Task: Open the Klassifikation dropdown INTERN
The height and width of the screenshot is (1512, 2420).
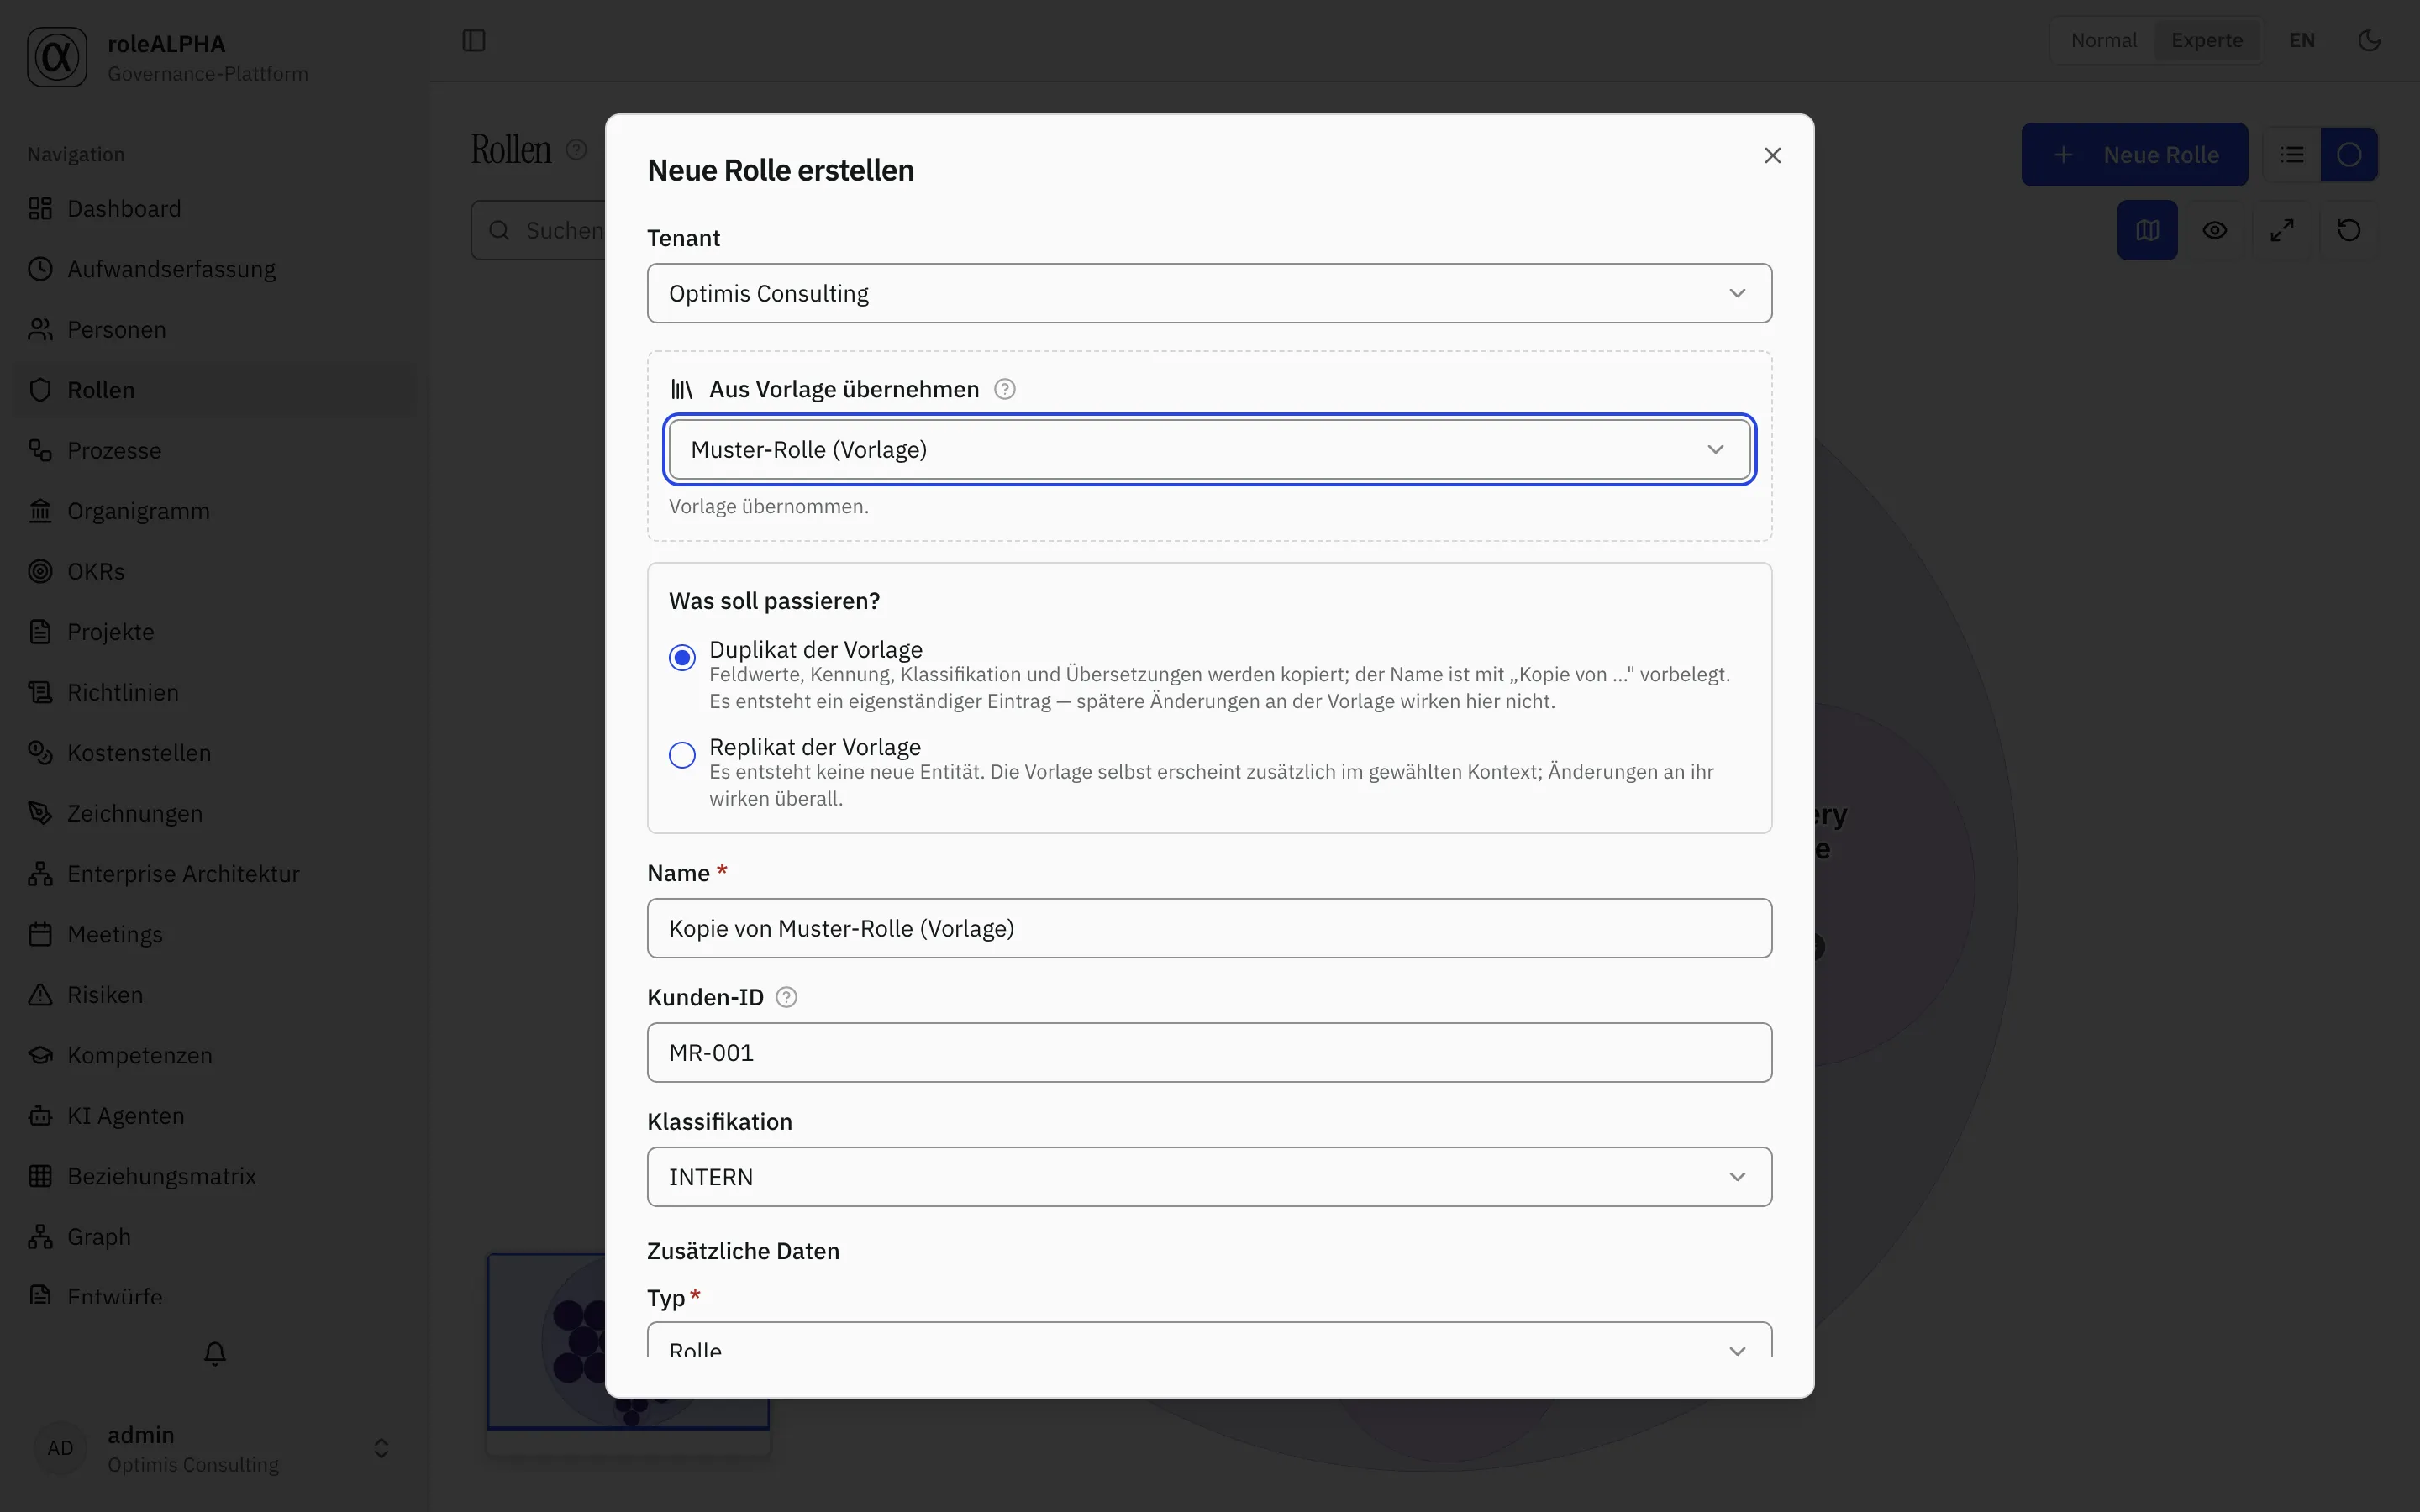Action: point(1209,1177)
